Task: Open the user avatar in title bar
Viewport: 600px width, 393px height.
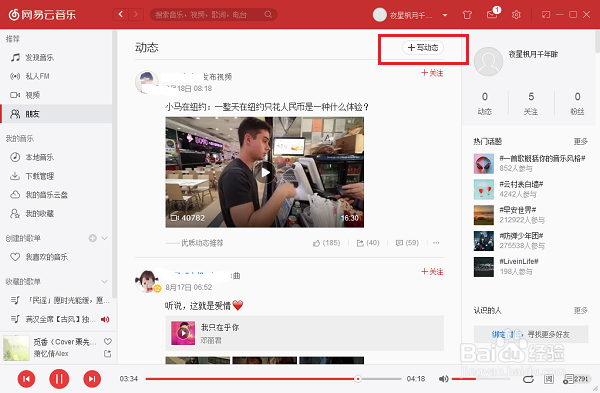Action: point(380,15)
